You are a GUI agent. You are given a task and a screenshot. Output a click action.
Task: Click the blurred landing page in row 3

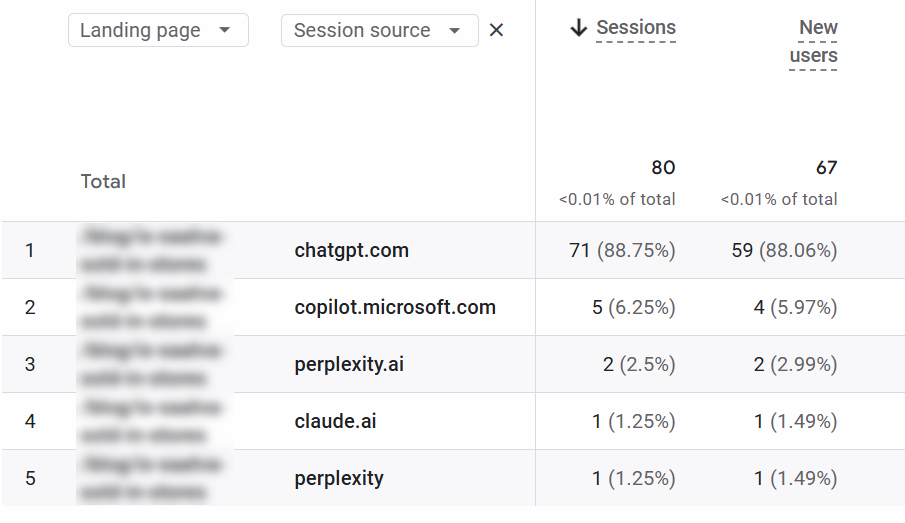pos(153,364)
